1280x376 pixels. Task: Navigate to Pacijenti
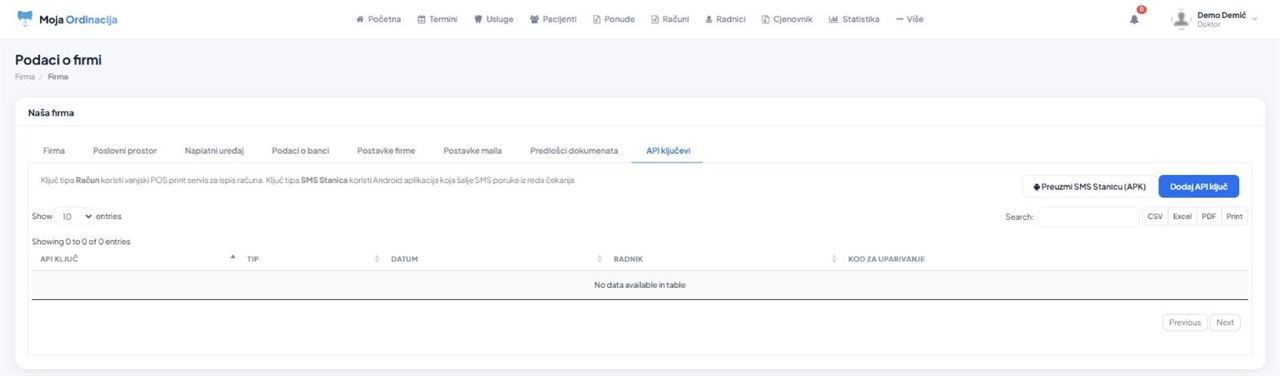(x=553, y=19)
